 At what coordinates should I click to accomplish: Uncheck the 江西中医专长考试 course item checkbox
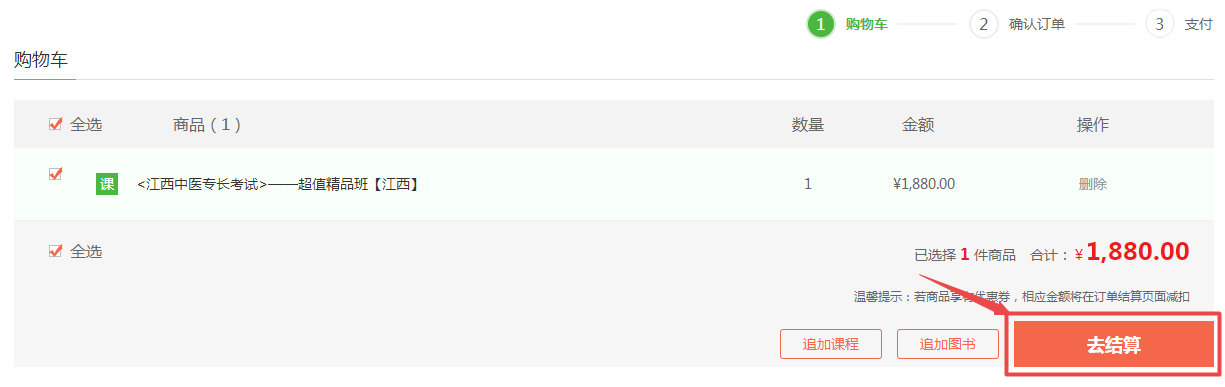pos(56,174)
